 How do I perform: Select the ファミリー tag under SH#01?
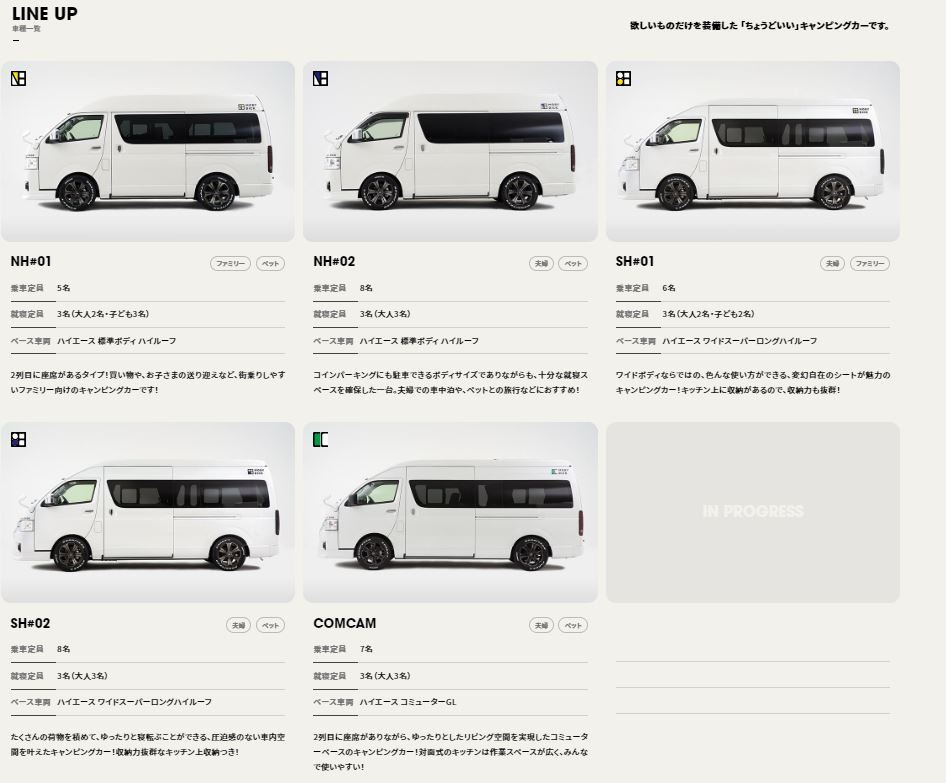(x=869, y=264)
